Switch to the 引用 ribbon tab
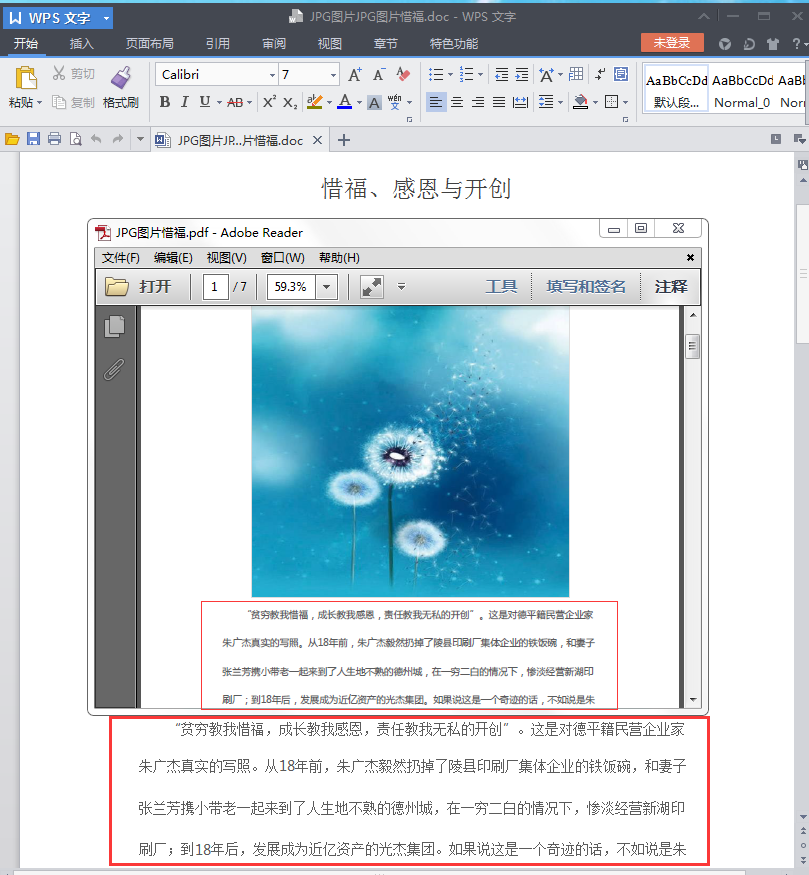The height and width of the screenshot is (875, 809). point(218,44)
